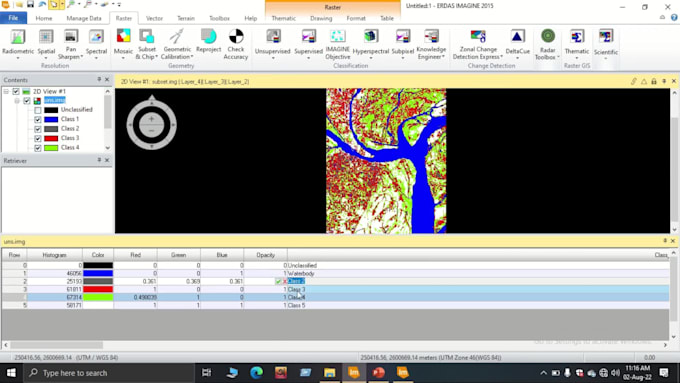Screen dimensions: 680x383
Task: Open PowerPoint from taskbar
Action: (x=378, y=373)
